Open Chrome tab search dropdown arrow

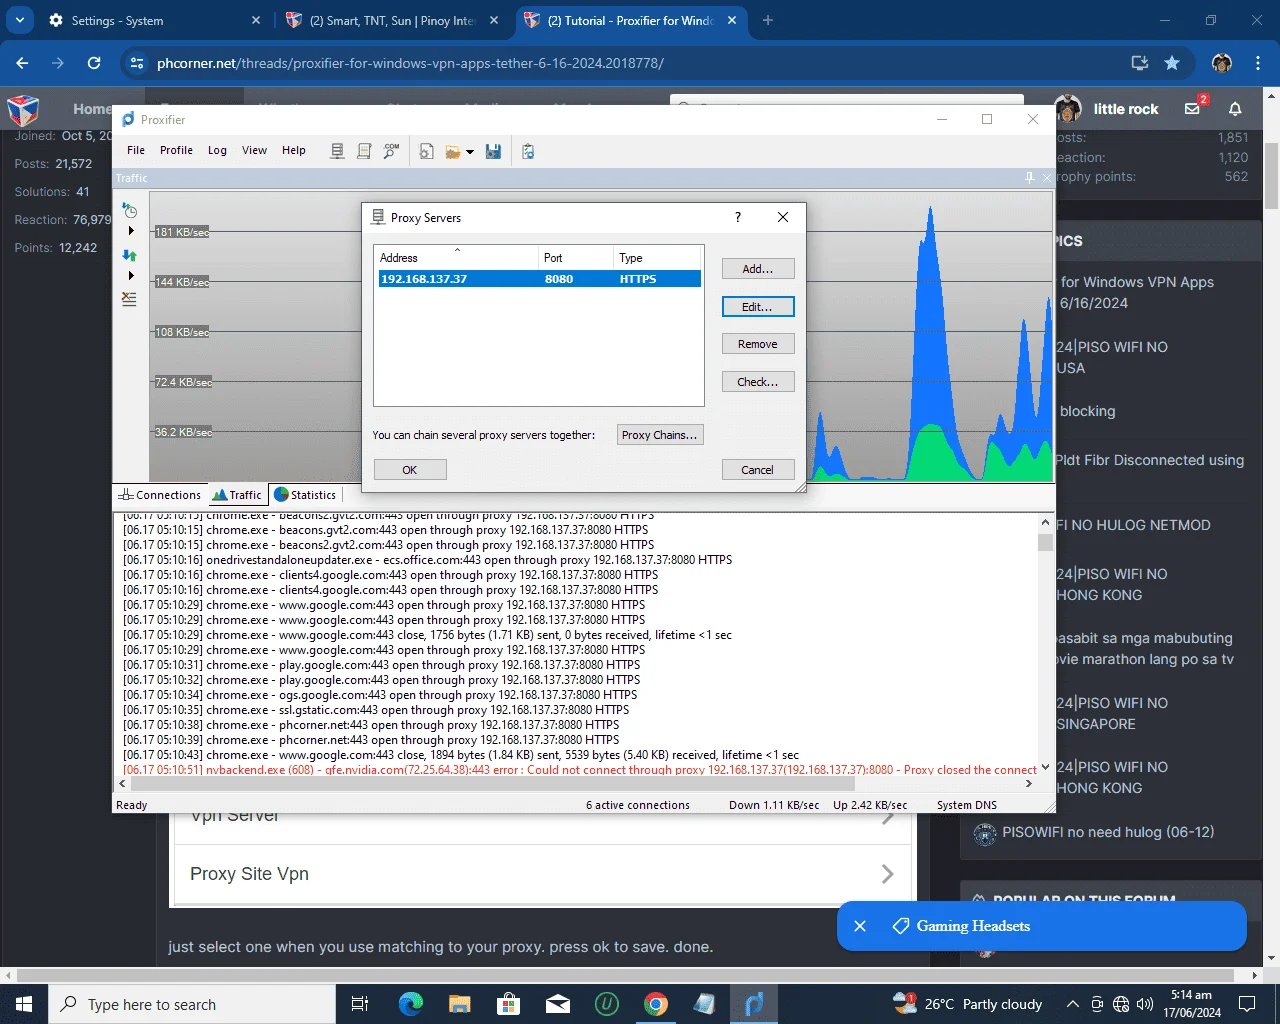click(x=20, y=20)
